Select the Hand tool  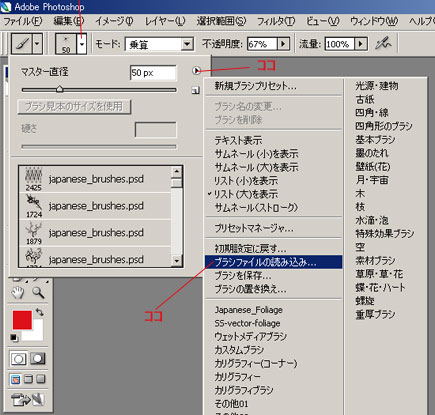tap(18, 292)
